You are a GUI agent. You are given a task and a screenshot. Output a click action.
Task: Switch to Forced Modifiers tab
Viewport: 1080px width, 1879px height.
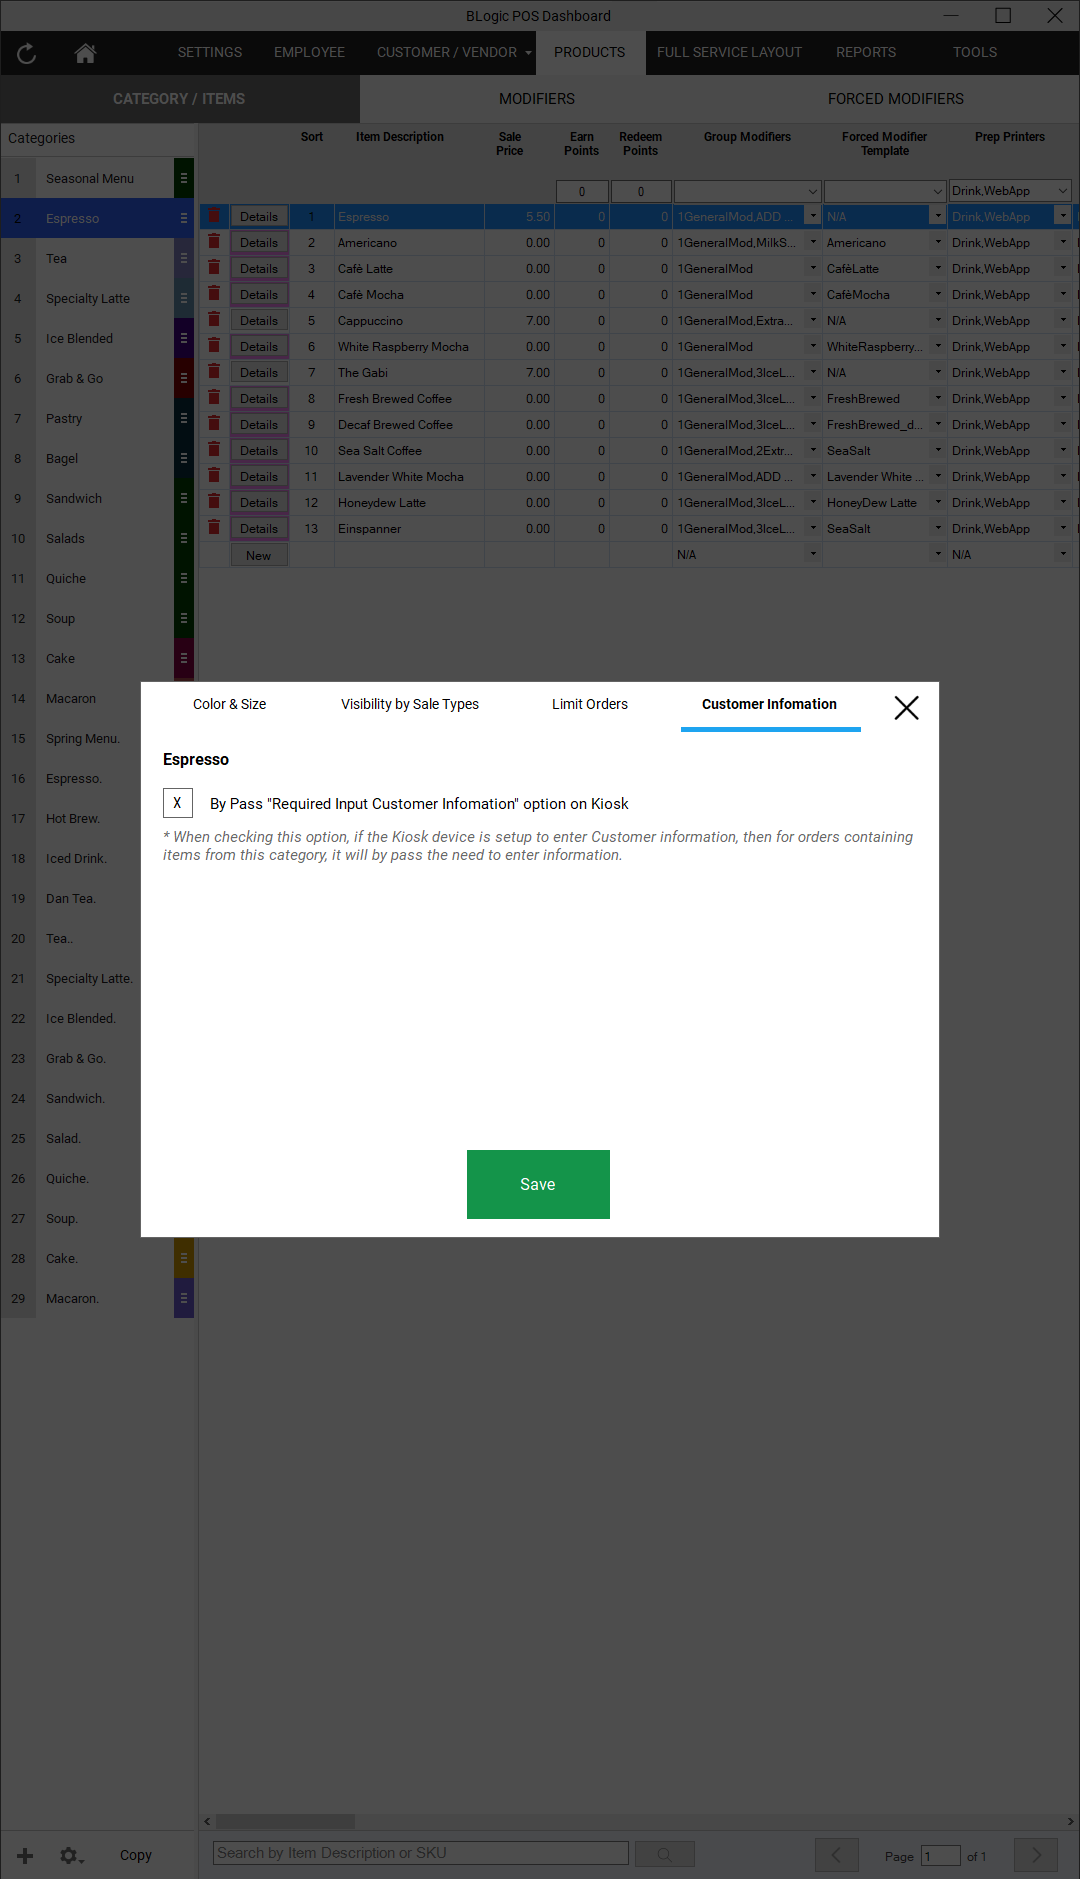point(896,99)
